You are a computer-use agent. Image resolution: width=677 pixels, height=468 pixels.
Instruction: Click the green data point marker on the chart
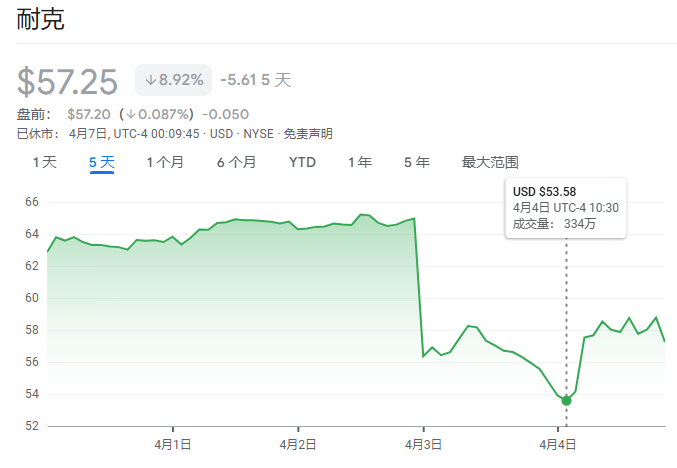pos(567,400)
